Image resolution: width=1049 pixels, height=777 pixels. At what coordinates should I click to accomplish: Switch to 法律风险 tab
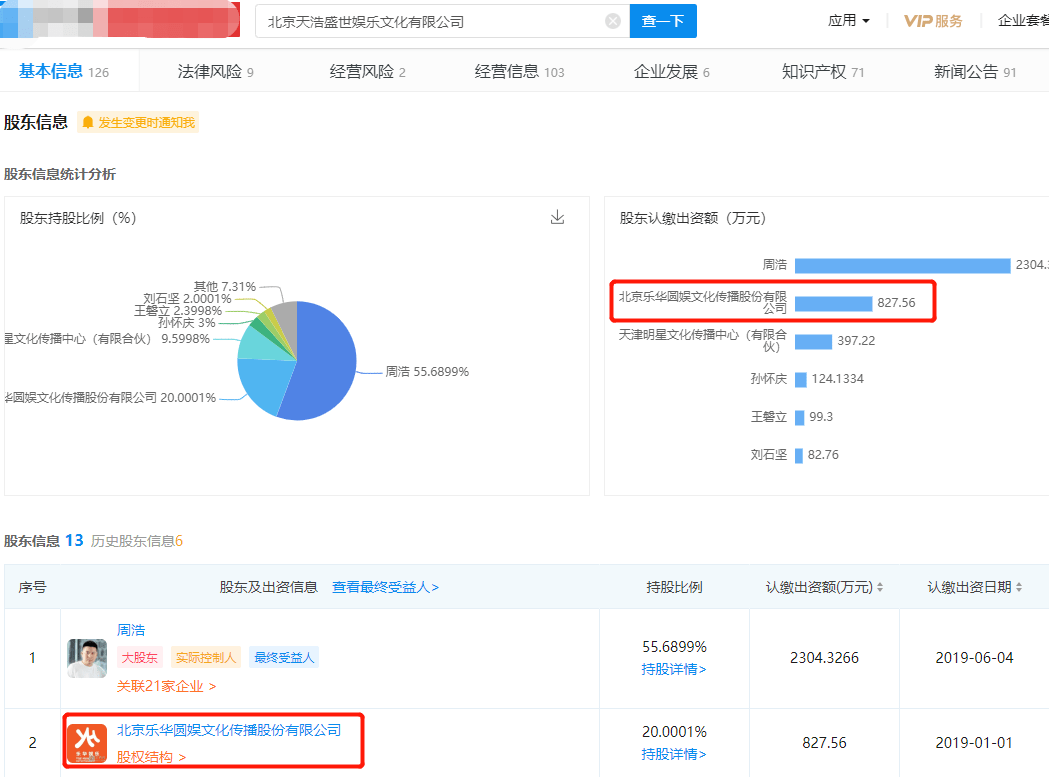[215, 72]
